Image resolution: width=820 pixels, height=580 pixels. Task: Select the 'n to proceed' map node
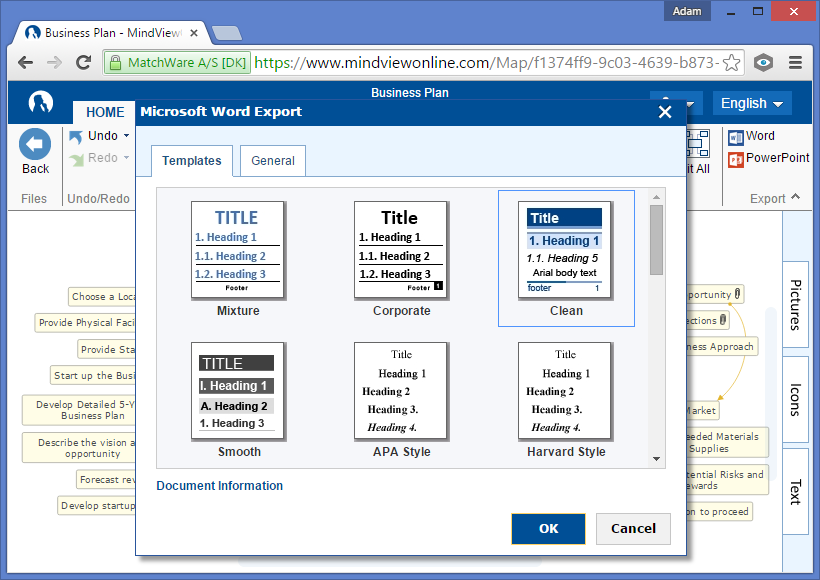click(x=719, y=511)
